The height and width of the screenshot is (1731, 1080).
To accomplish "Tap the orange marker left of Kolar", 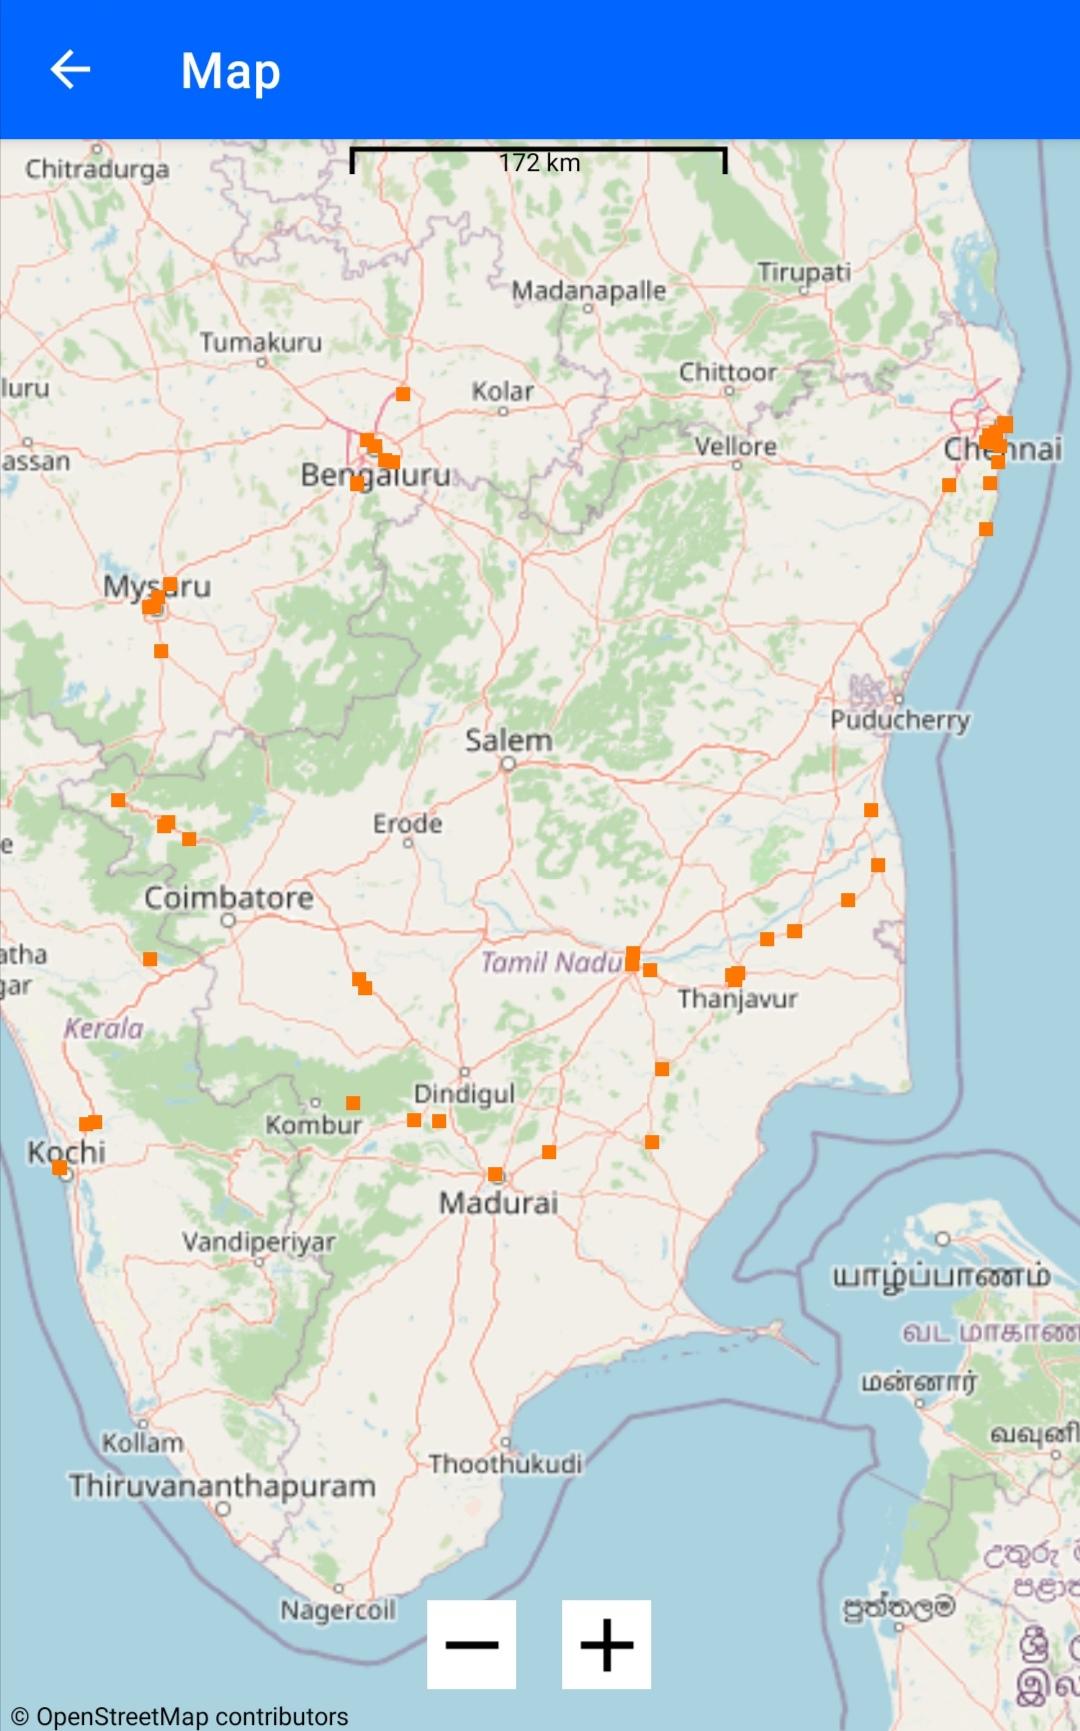I will coord(403,394).
